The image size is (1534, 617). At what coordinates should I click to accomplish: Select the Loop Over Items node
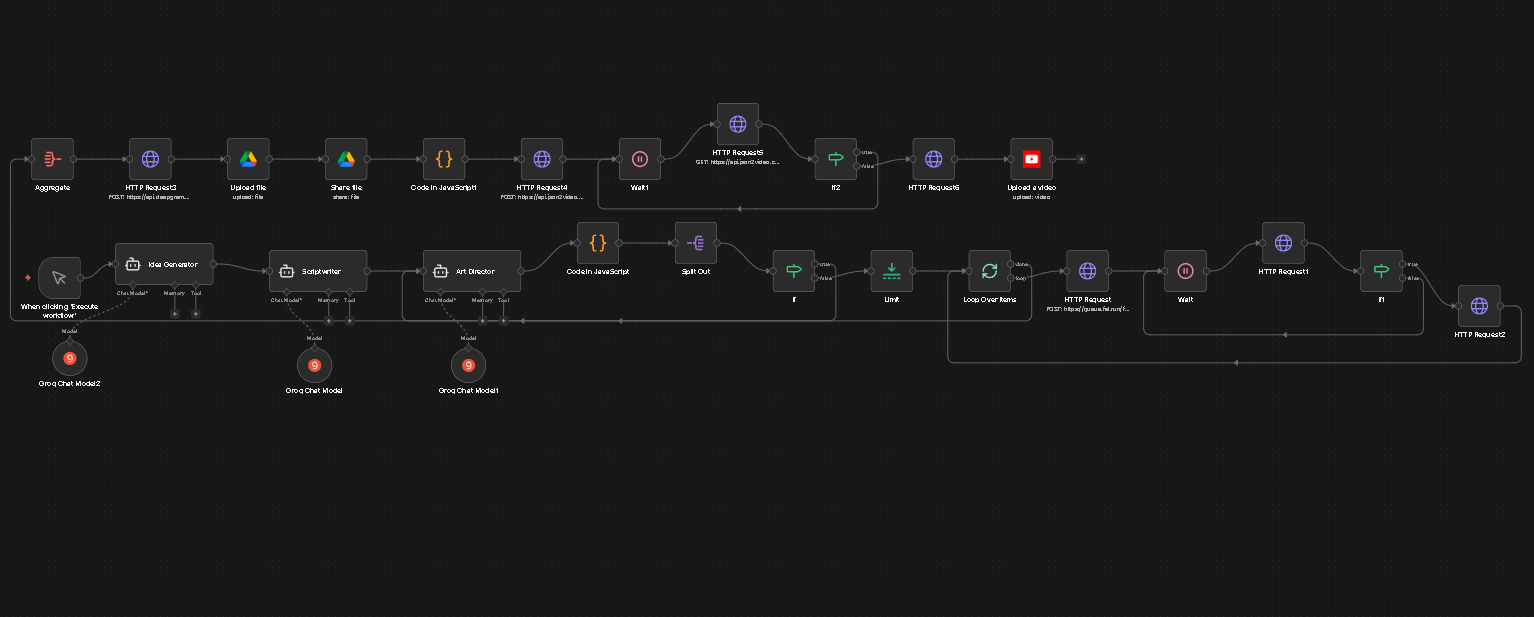(x=990, y=271)
